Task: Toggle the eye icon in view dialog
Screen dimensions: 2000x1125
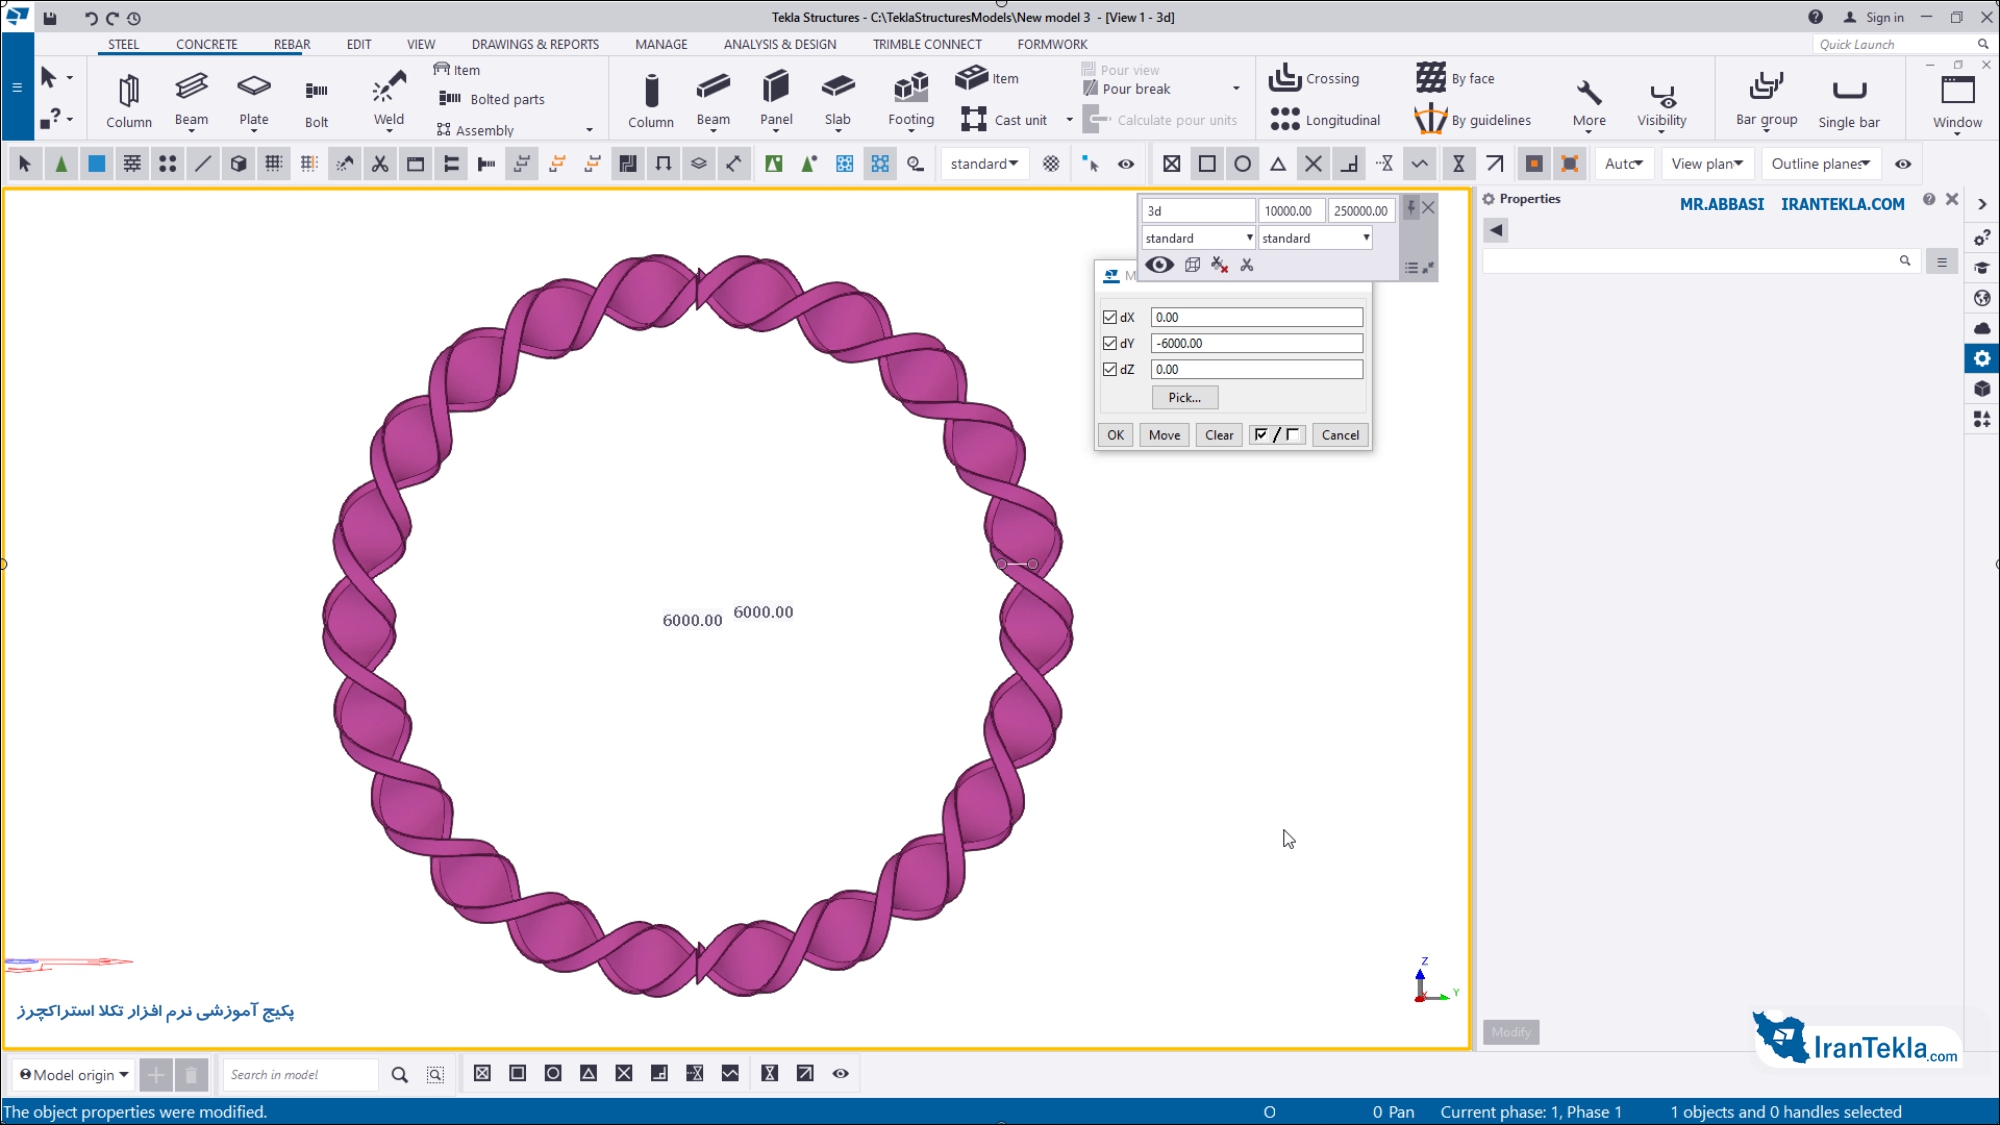Action: pos(1159,265)
